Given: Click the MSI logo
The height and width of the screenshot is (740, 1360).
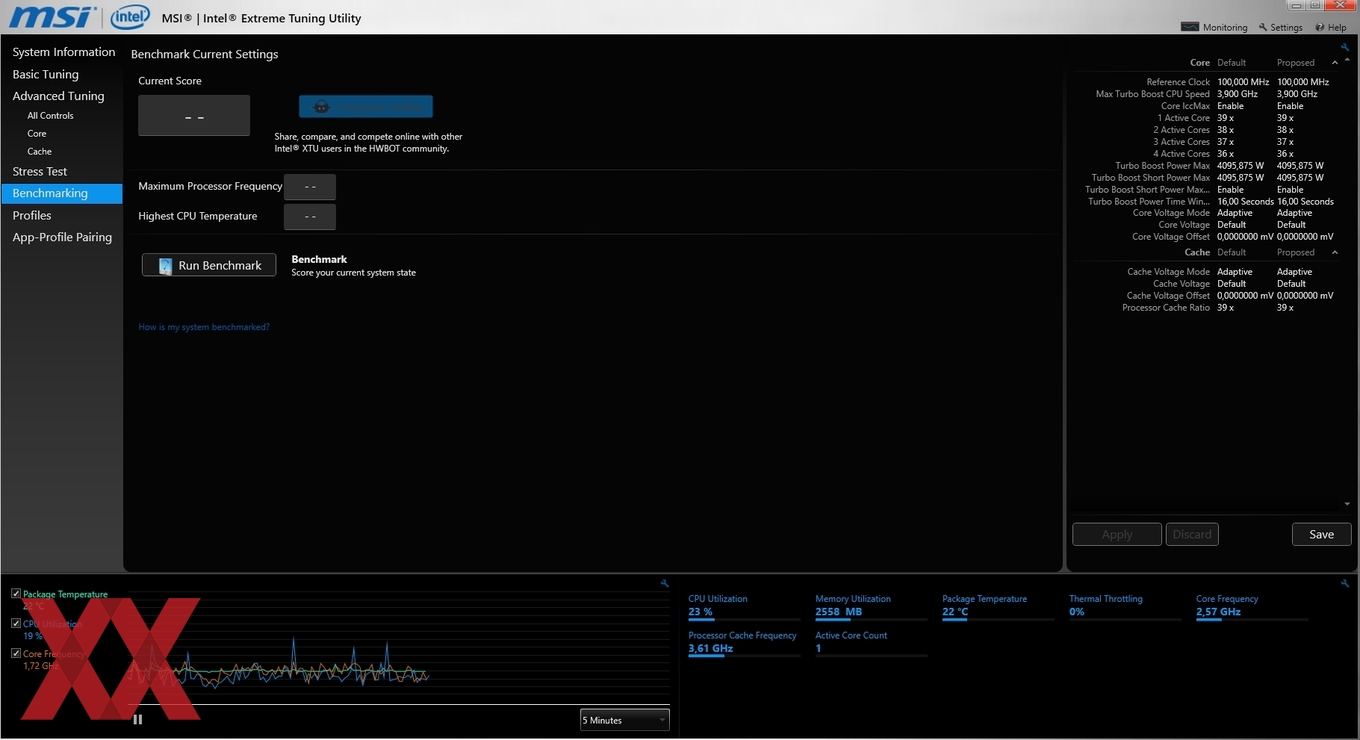Looking at the screenshot, I should pos(53,17).
